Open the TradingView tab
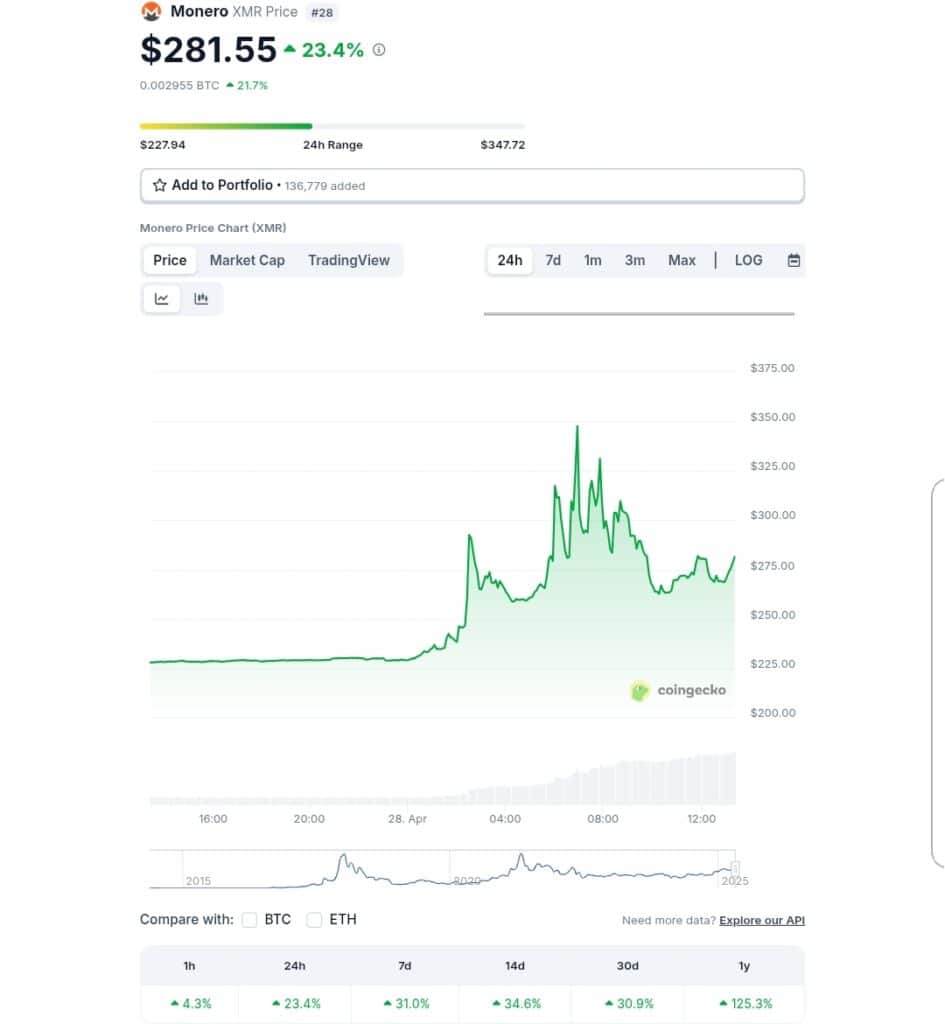Screen dimensions: 945x1024 tap(349, 261)
